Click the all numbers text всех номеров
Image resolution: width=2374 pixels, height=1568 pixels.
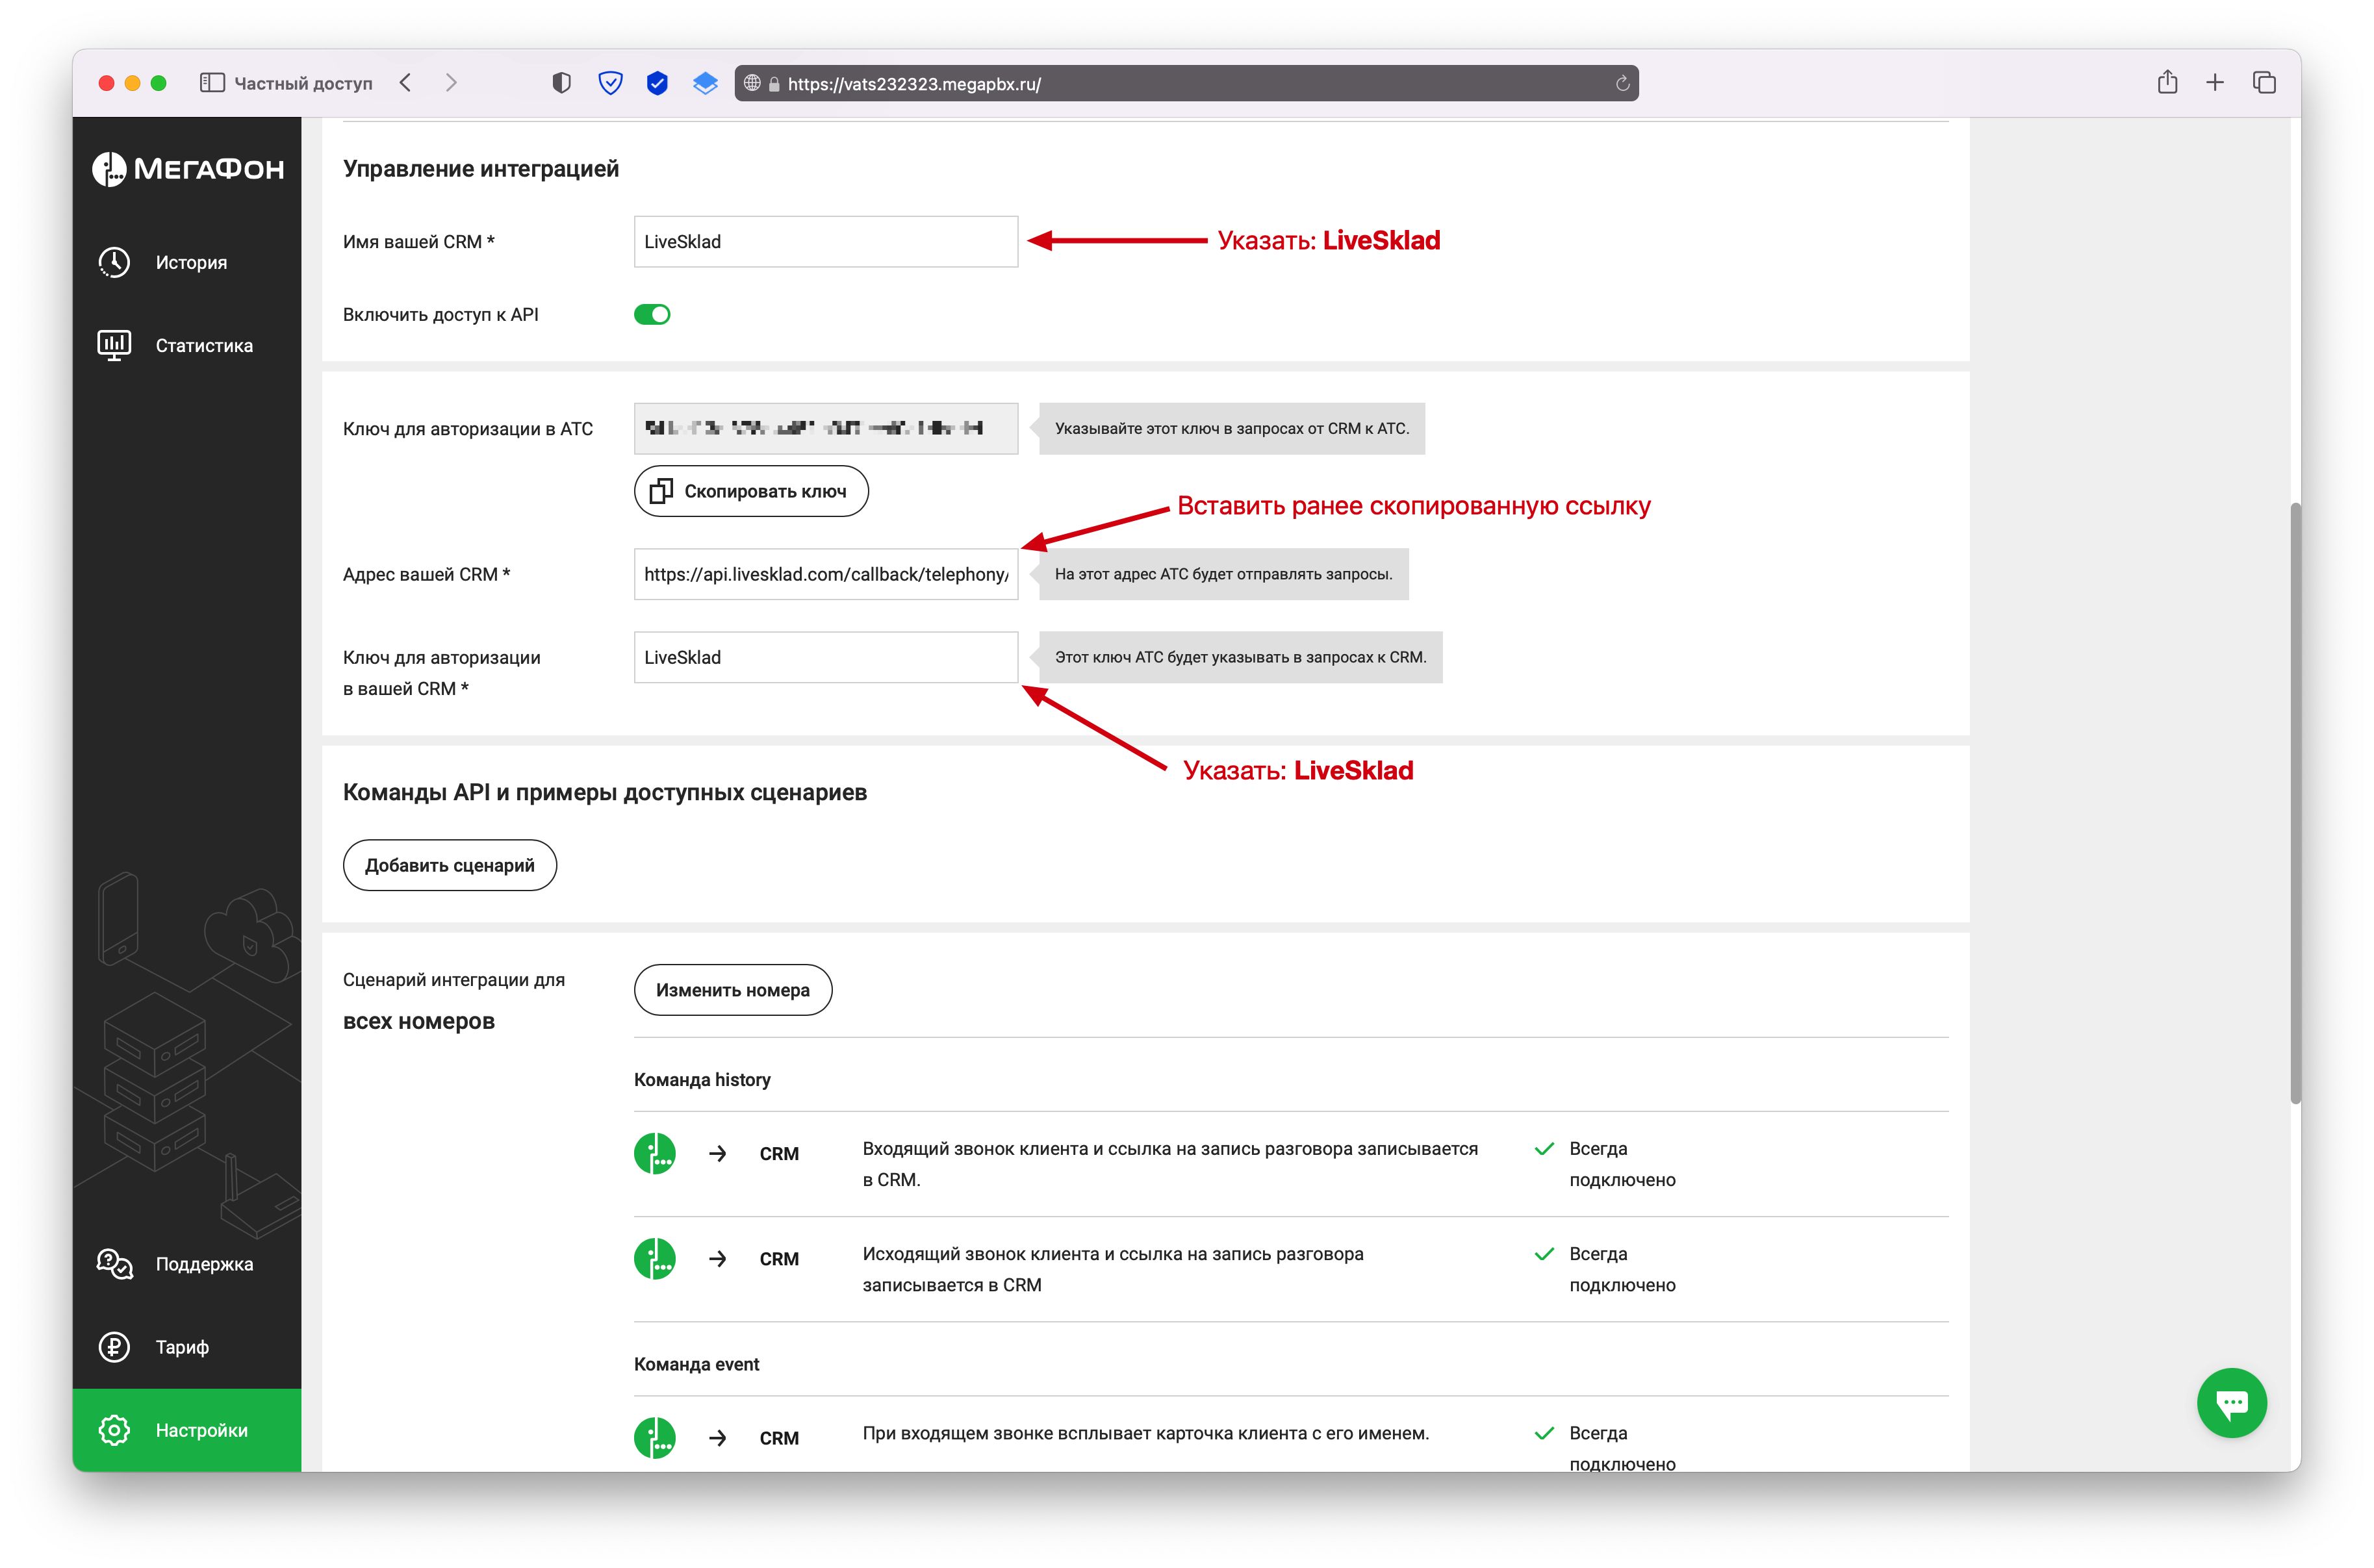419,1021
